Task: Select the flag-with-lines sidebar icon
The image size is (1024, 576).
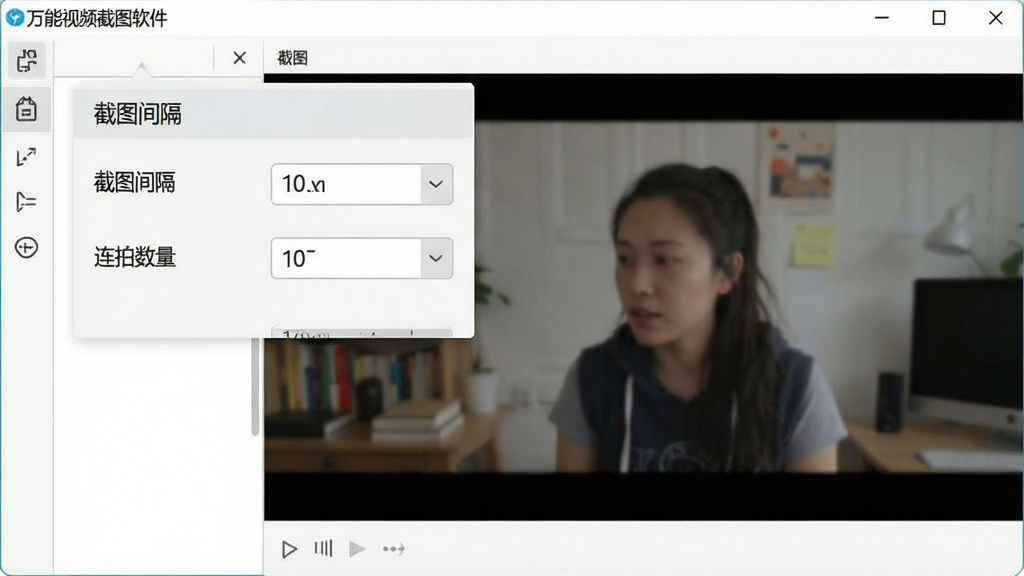Action: pos(26,202)
